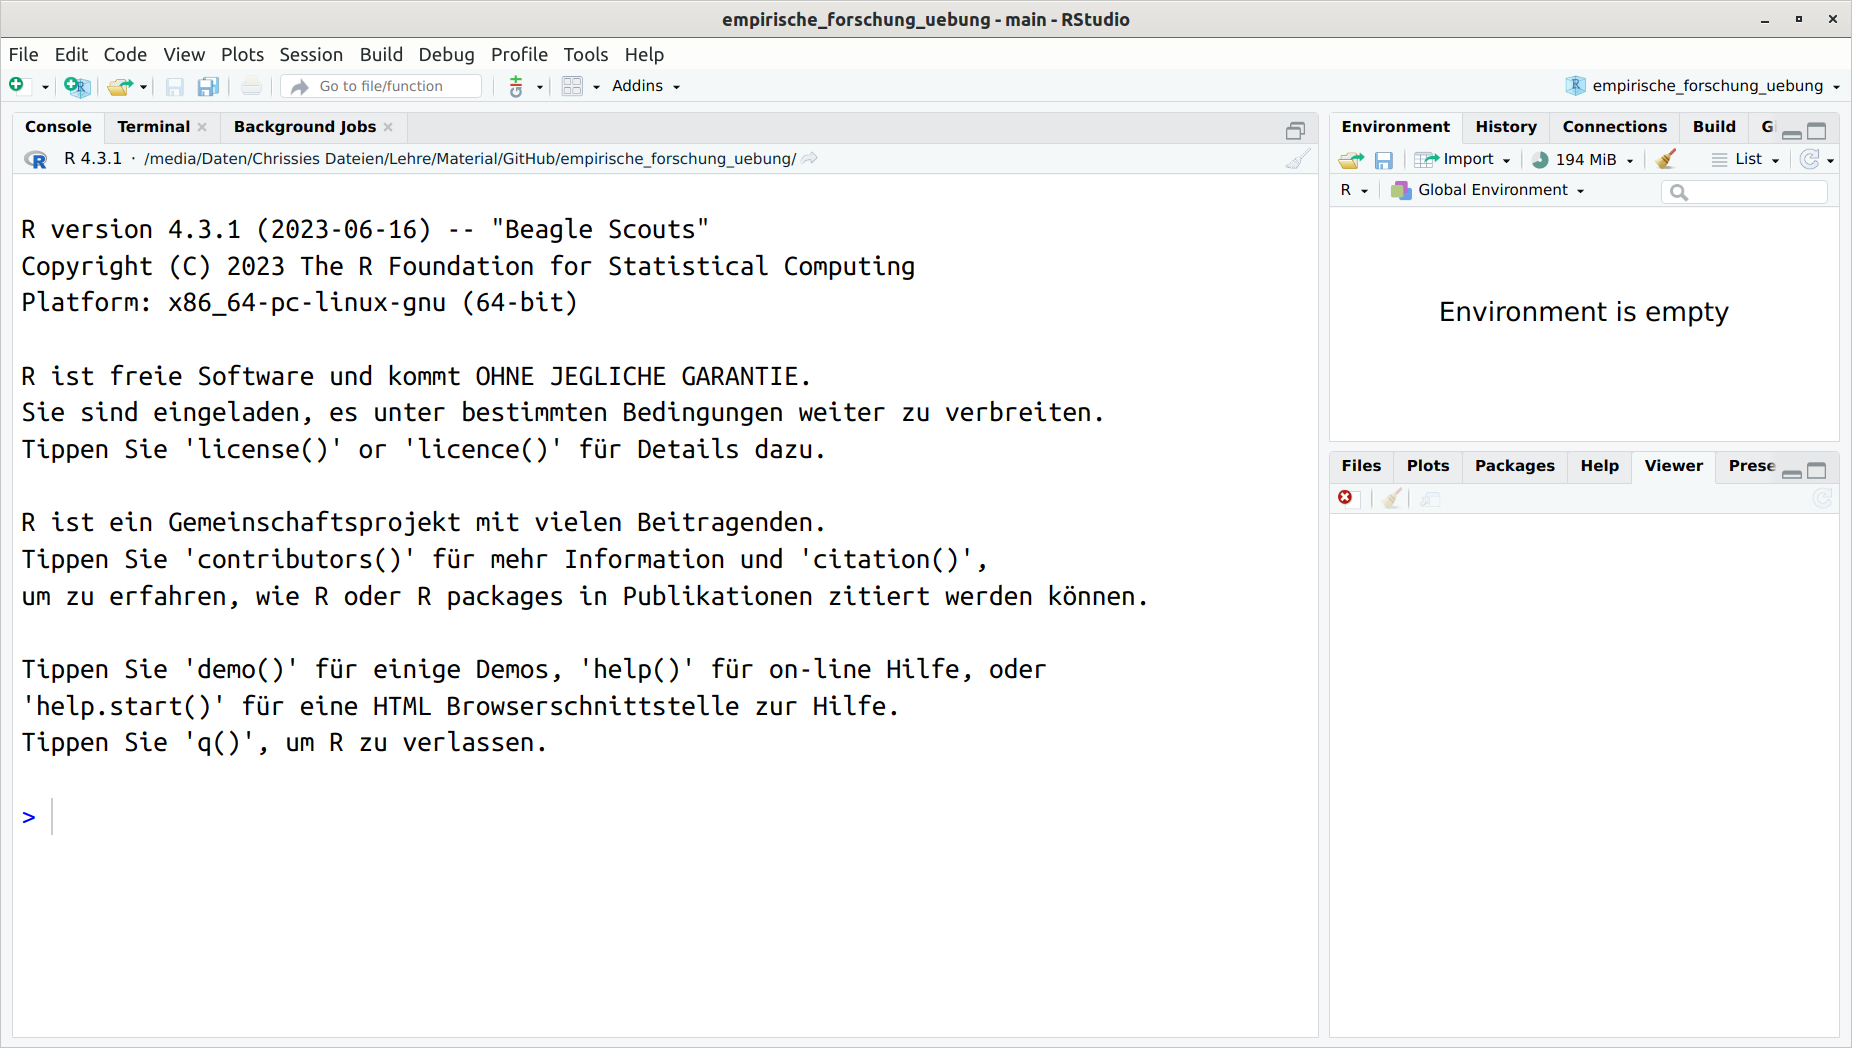Click the Git version control icon
The height and width of the screenshot is (1048, 1852).
(516, 87)
